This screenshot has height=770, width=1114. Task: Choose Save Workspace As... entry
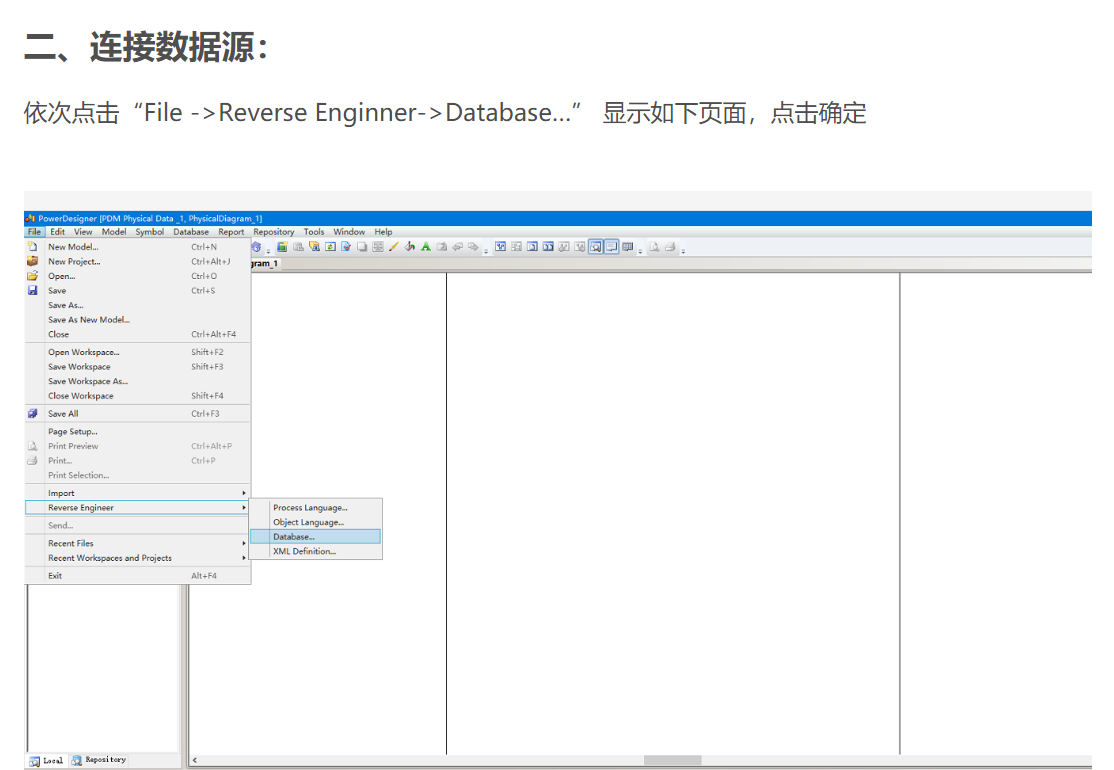coord(136,381)
